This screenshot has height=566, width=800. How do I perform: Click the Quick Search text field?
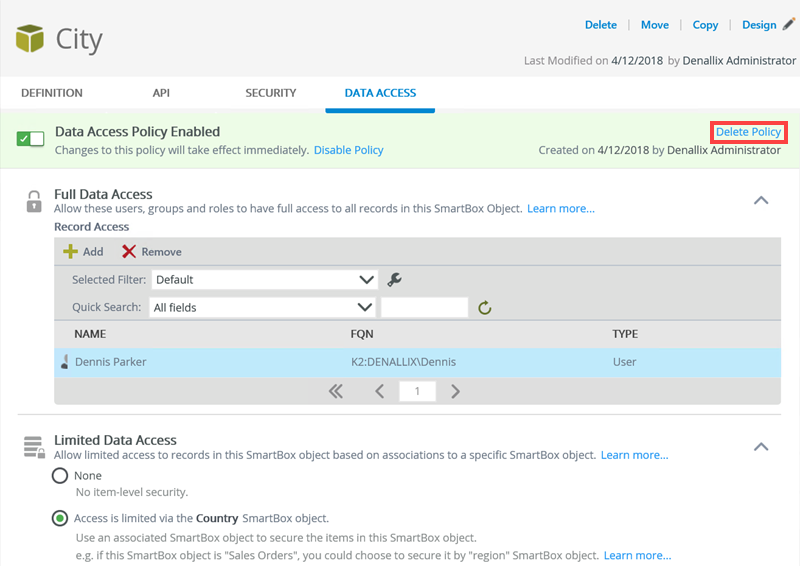(x=424, y=307)
